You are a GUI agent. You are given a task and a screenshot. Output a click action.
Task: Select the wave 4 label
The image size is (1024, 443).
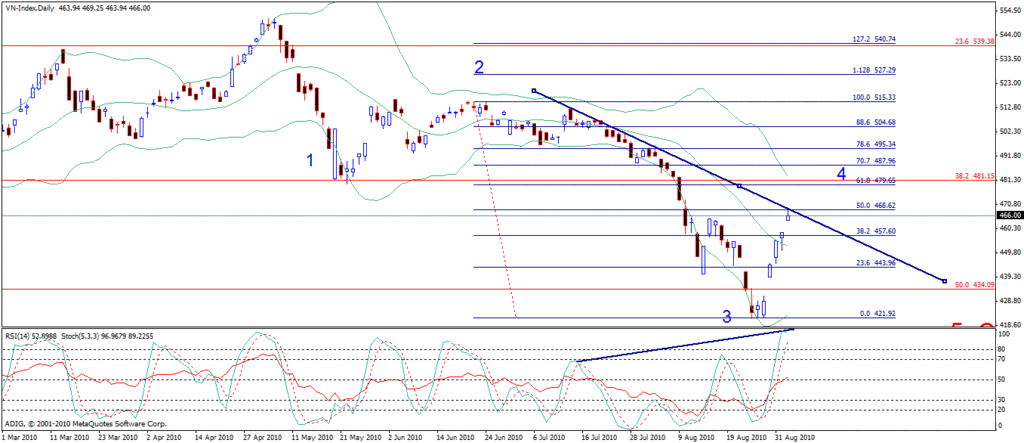[842, 175]
